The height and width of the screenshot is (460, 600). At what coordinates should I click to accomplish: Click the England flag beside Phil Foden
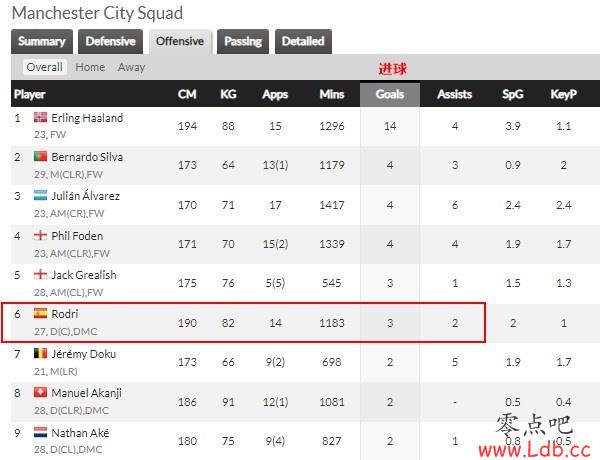pyautogui.click(x=40, y=235)
